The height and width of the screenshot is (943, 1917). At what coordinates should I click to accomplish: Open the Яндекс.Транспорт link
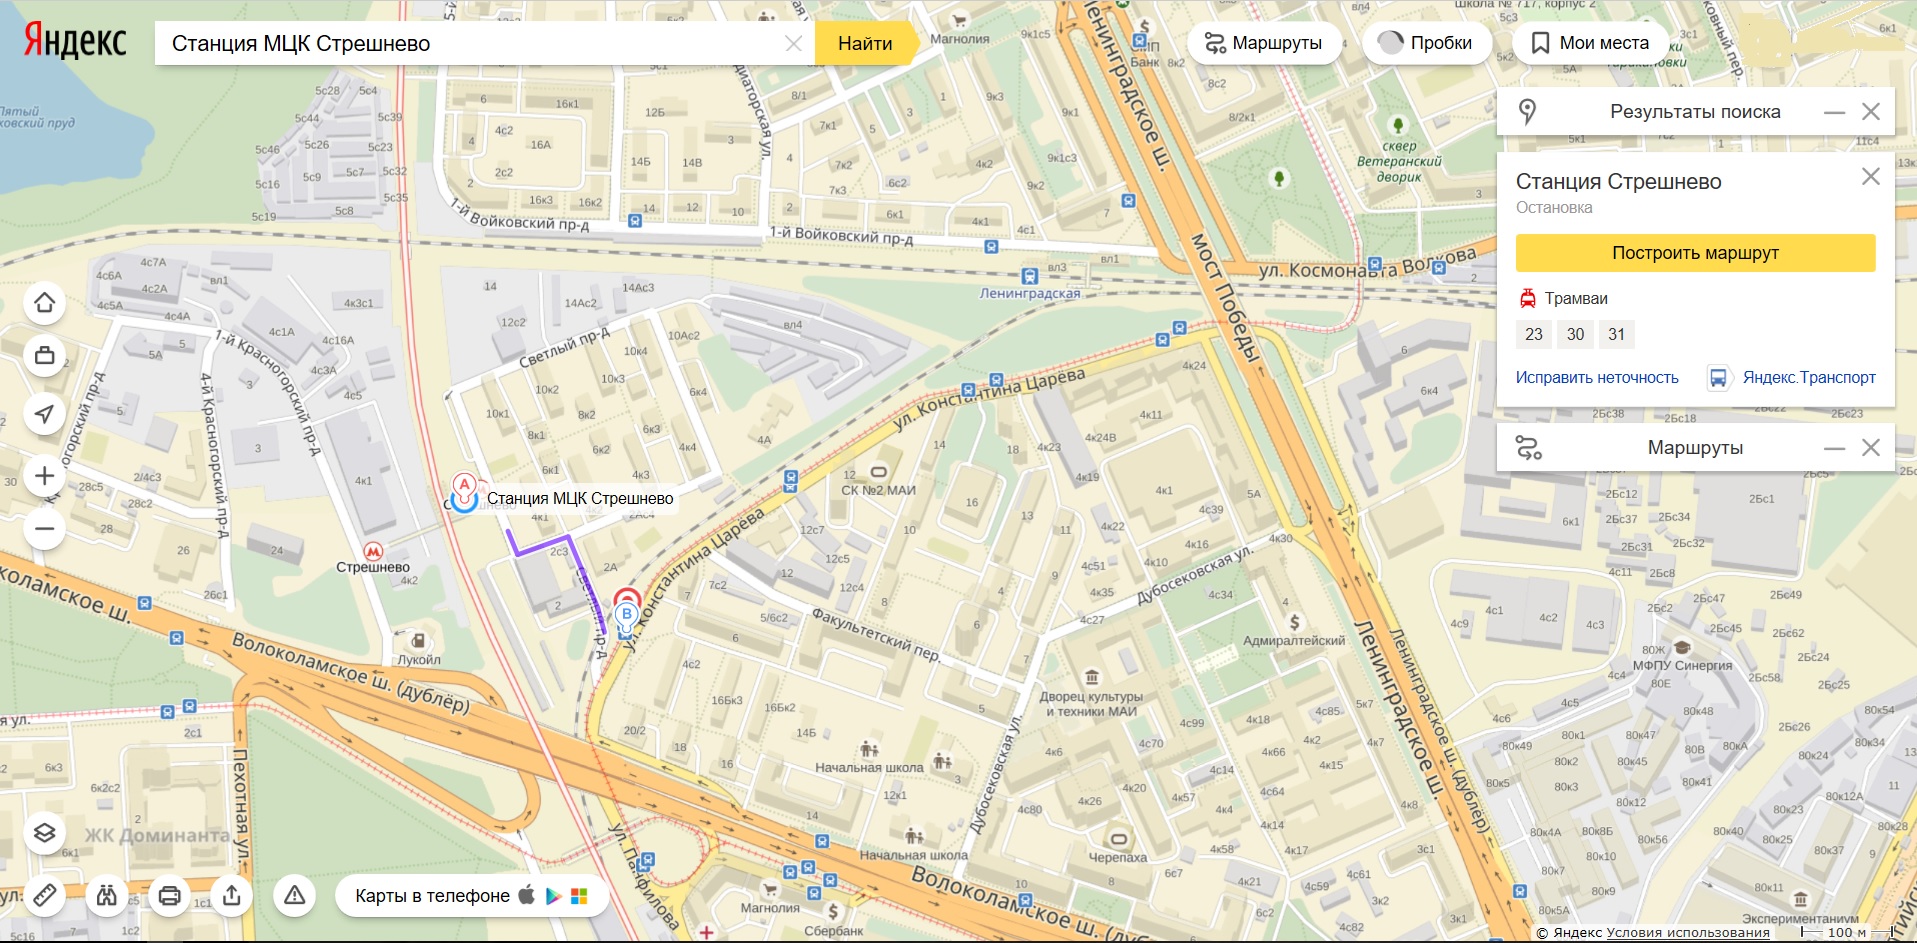coord(1809,377)
